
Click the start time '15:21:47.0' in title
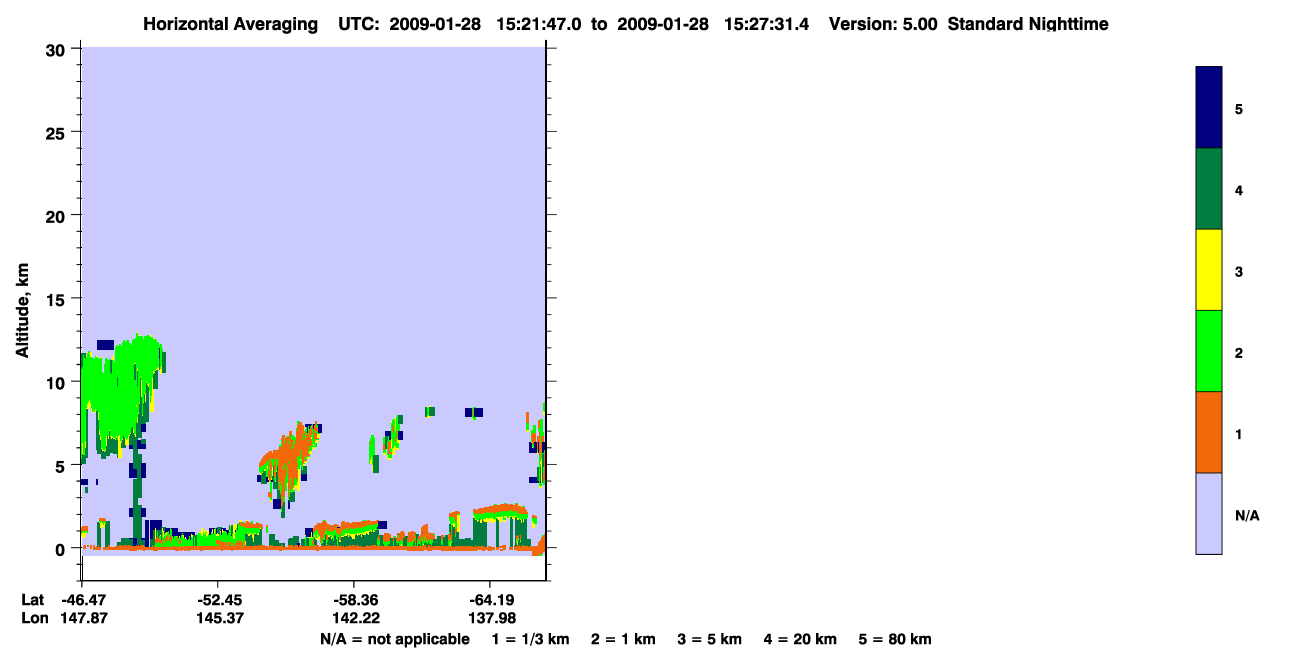541,24
